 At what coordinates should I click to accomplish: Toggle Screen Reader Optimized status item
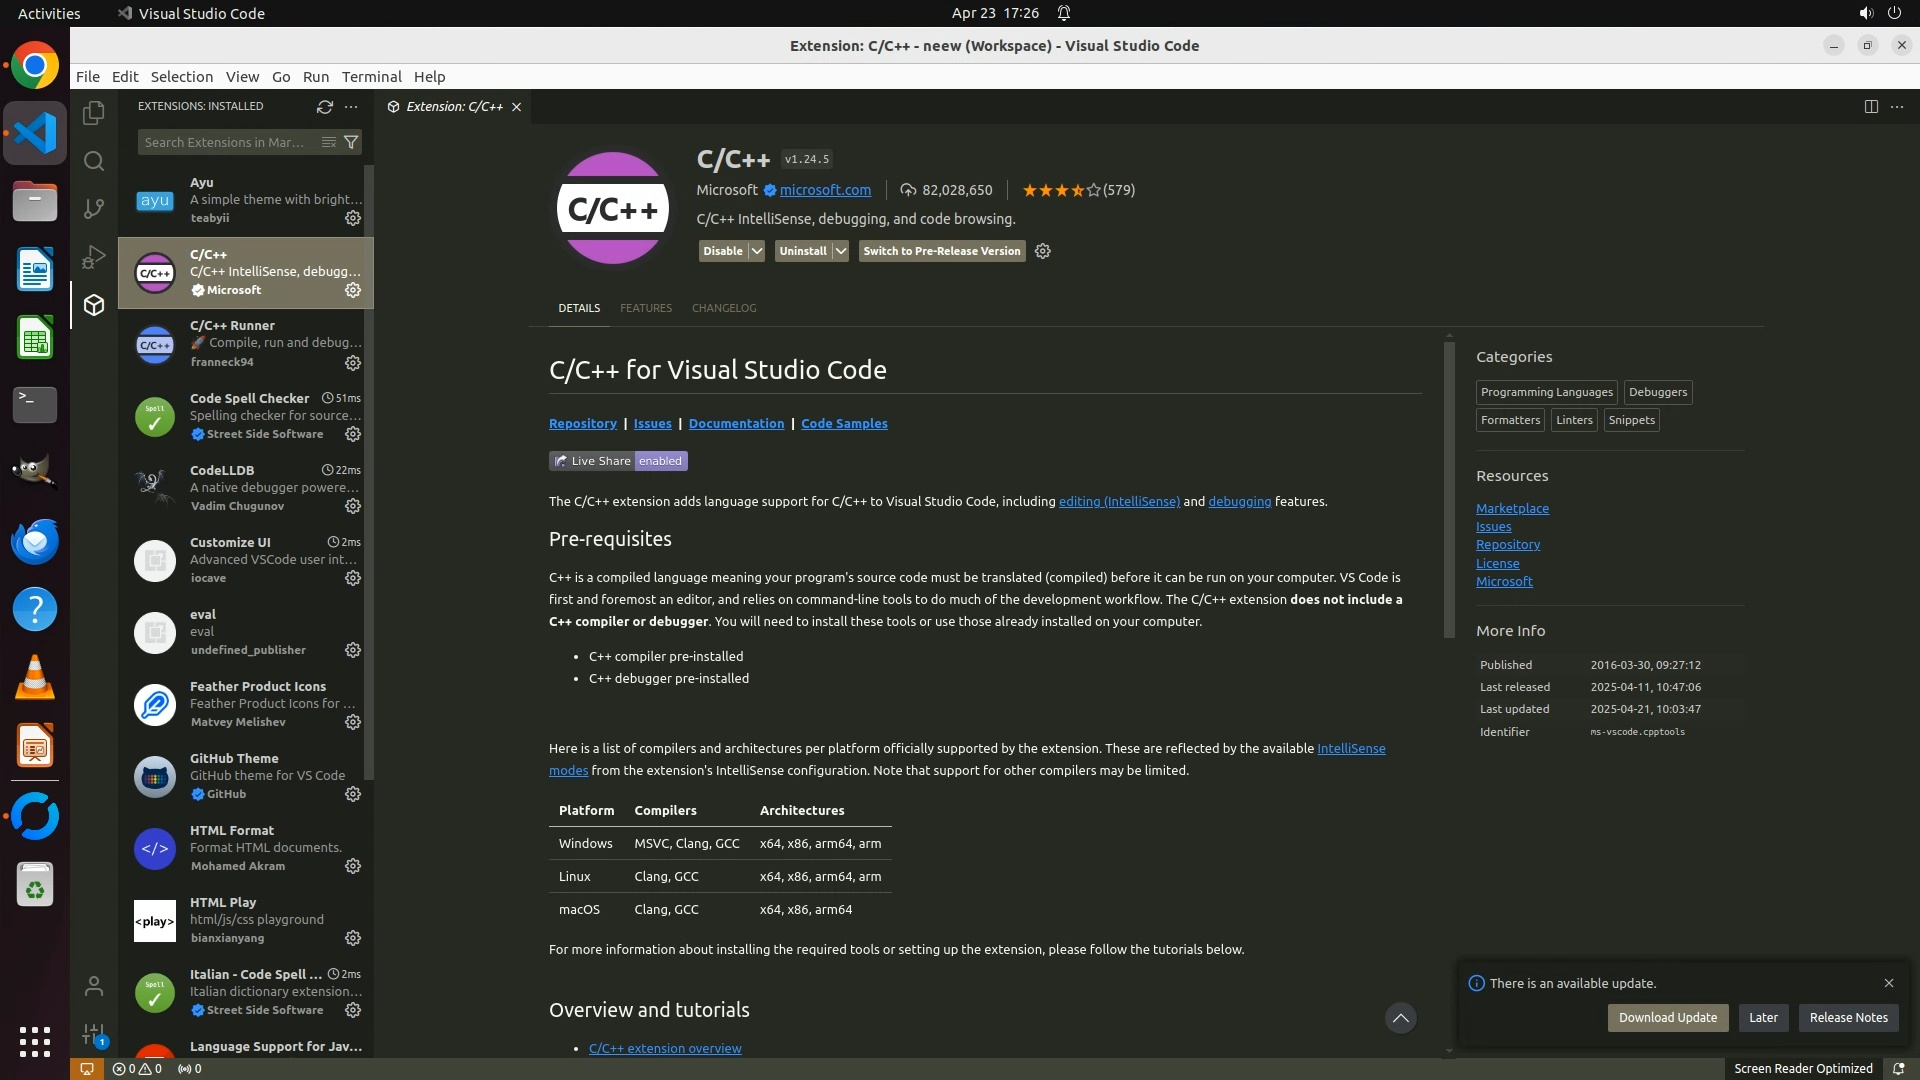coord(1802,1068)
